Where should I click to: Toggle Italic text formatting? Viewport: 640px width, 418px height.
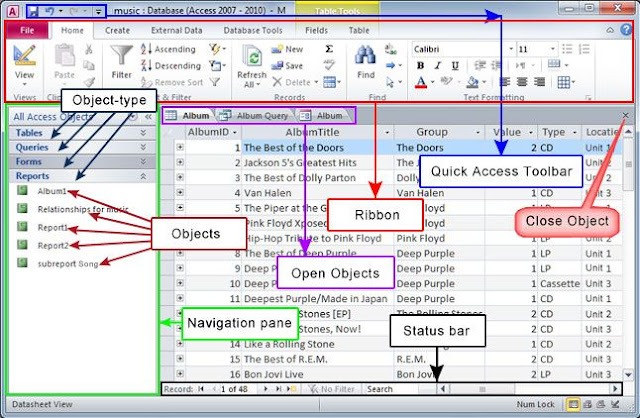tap(436, 66)
